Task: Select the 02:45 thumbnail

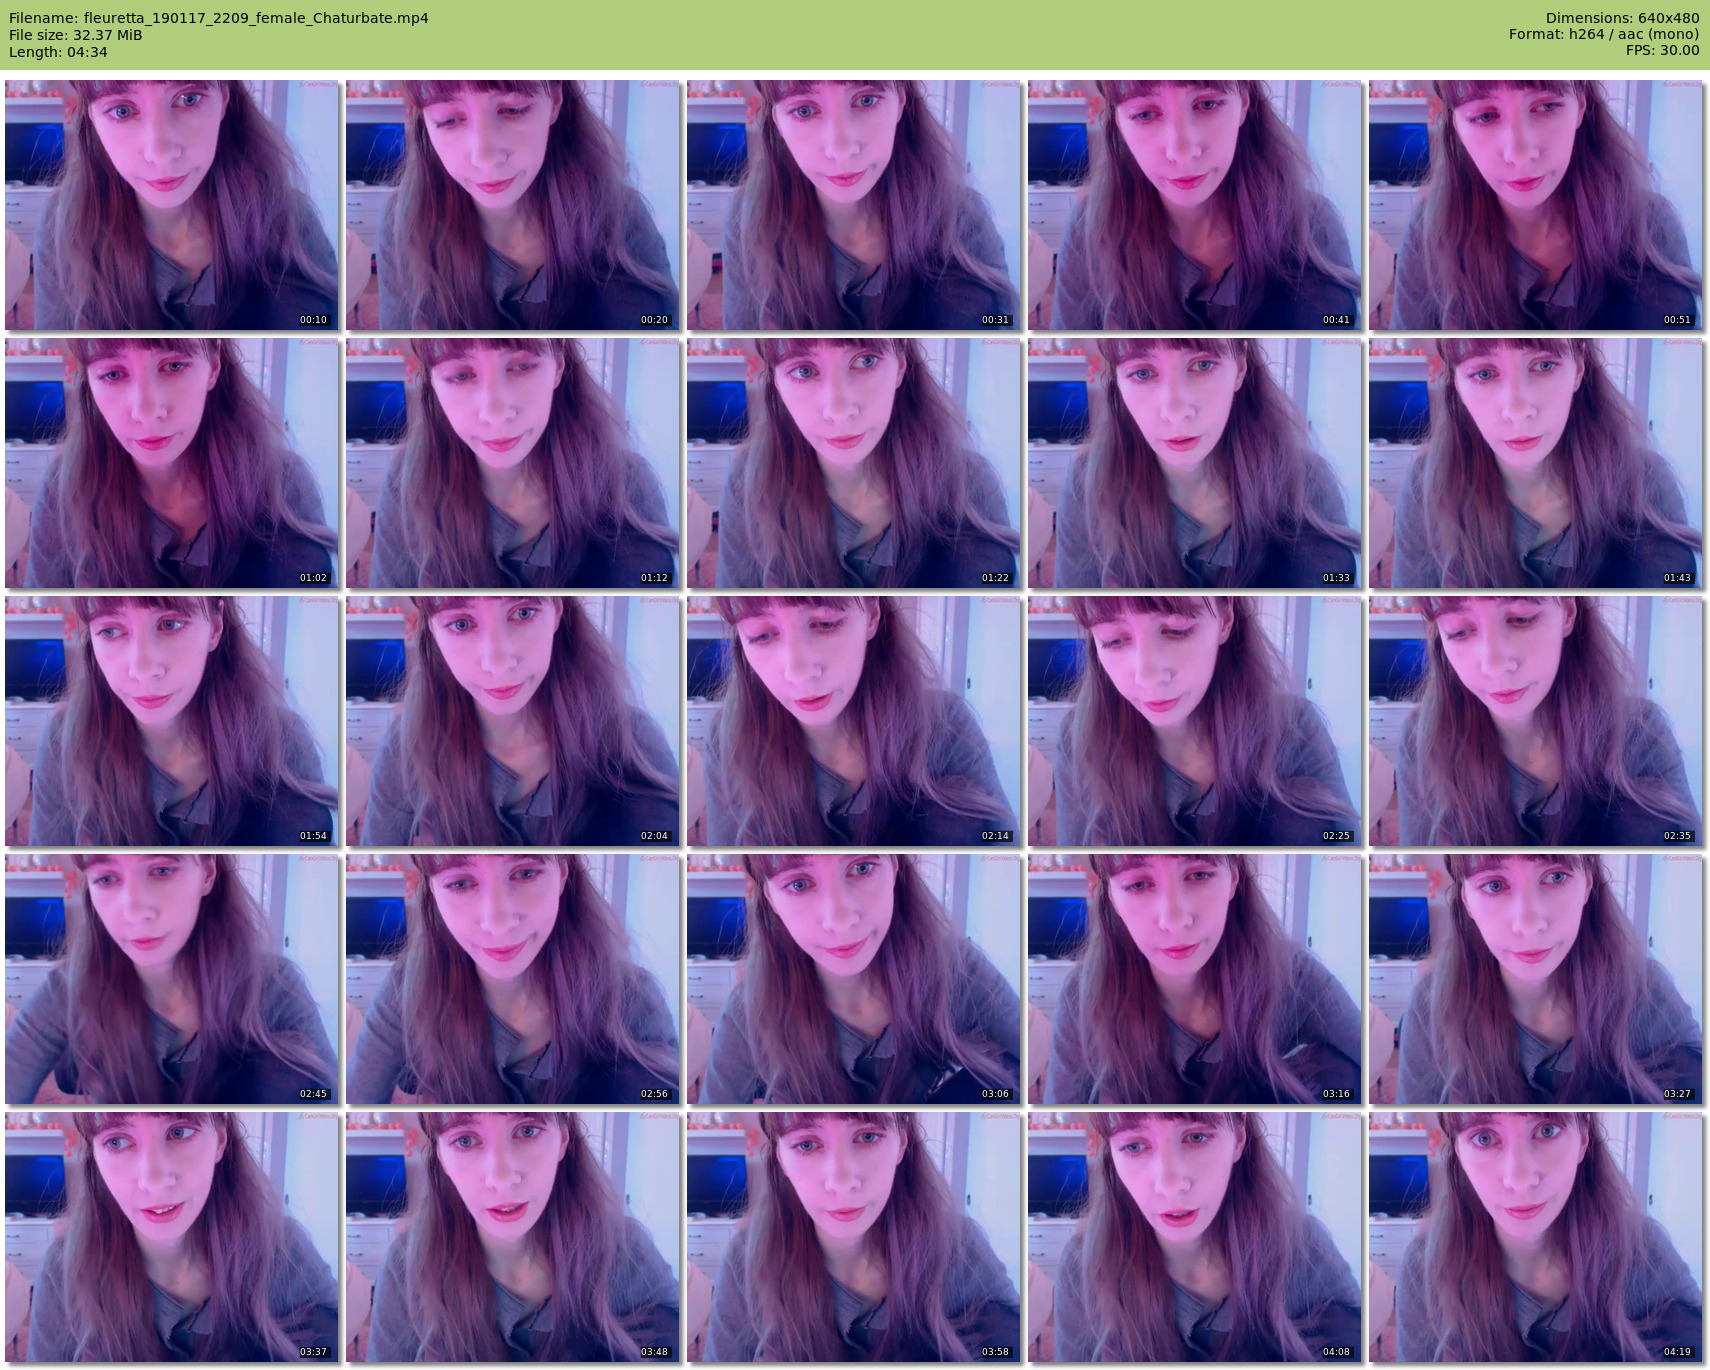Action: click(x=171, y=979)
